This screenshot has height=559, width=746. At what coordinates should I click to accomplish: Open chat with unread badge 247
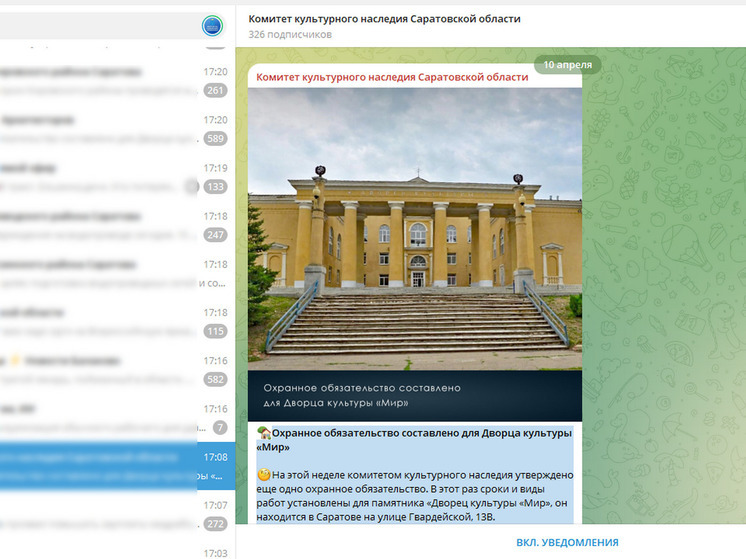coord(118,226)
